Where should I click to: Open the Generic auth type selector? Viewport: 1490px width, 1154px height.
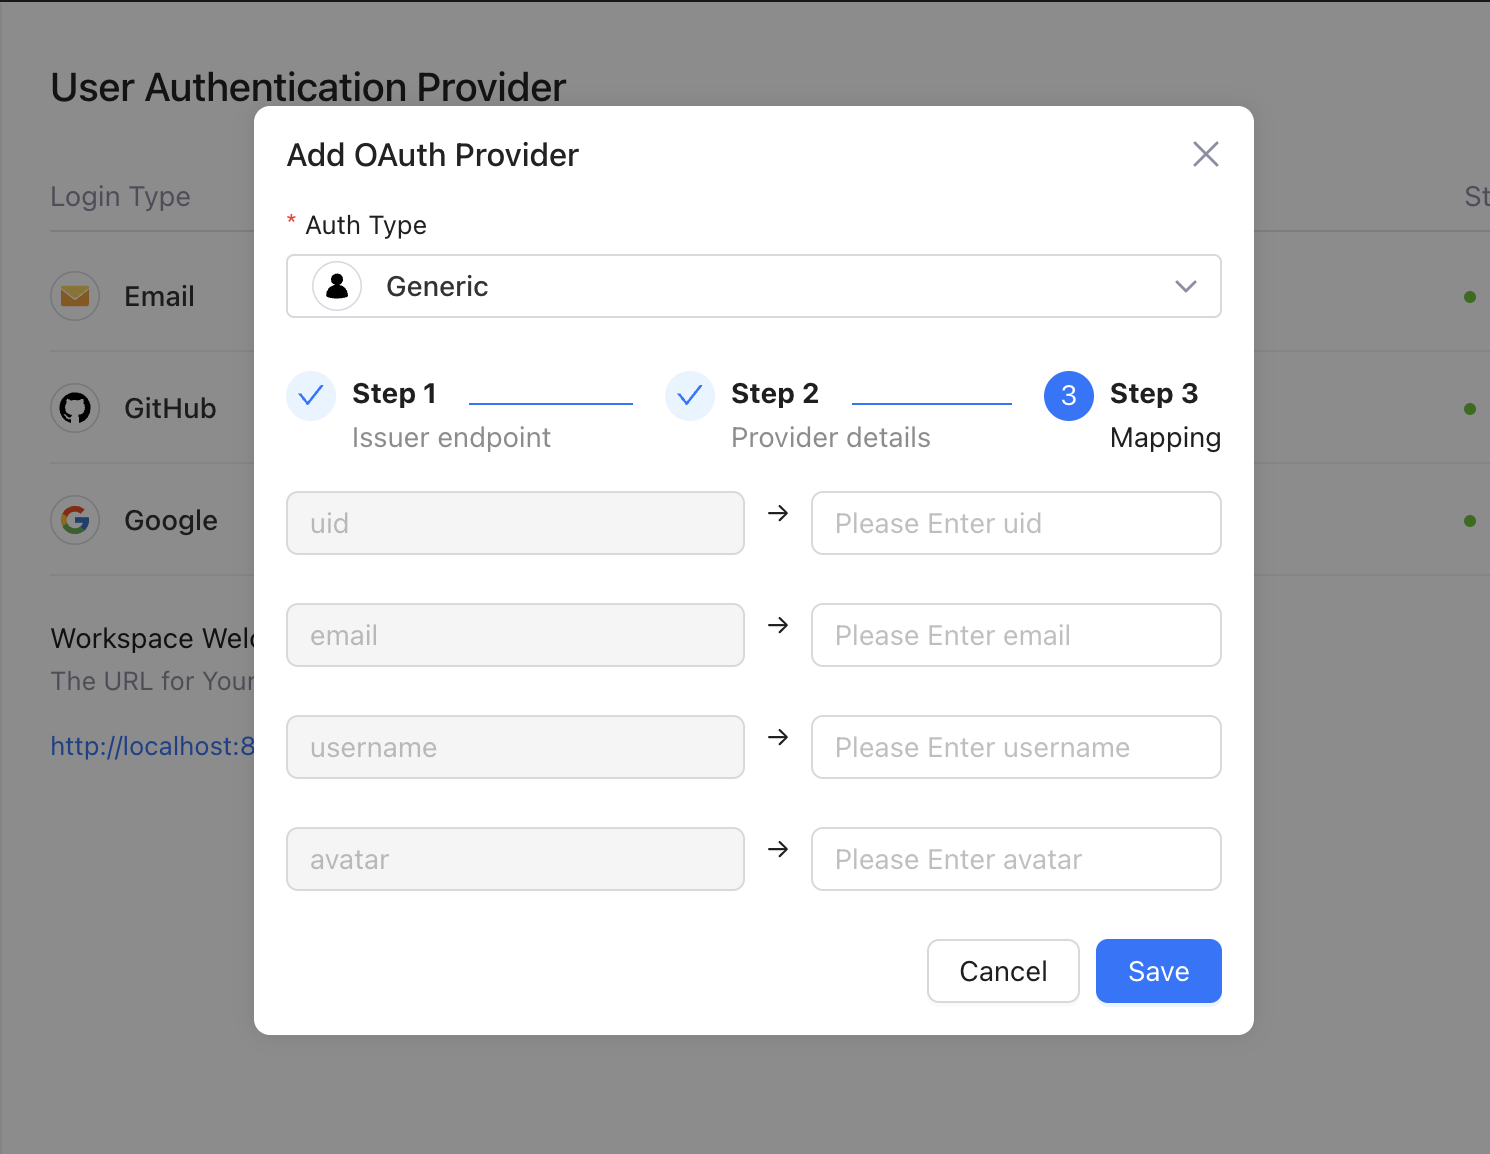coord(752,286)
